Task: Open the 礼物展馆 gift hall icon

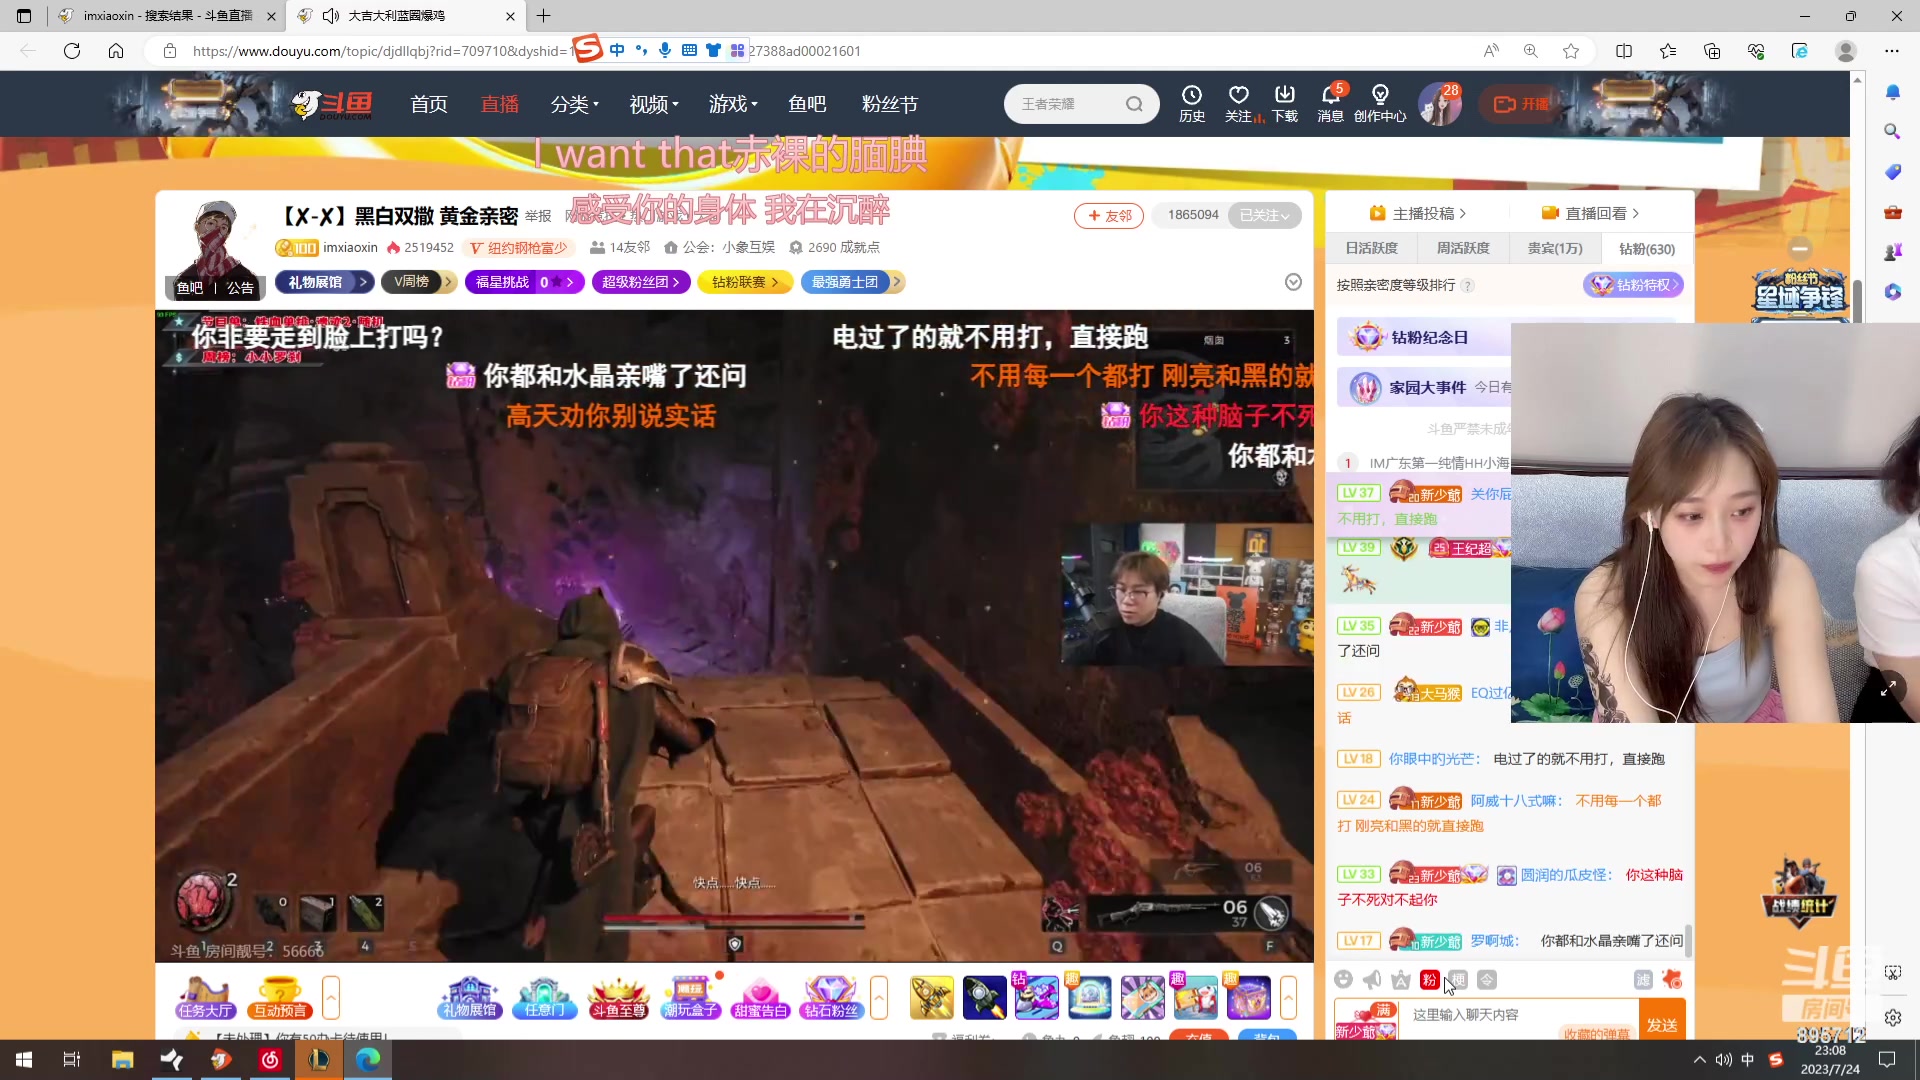Action: pos(468,997)
